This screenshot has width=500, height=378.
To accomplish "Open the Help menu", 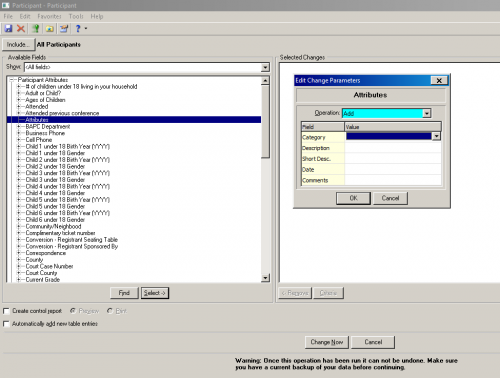I will pos(97,16).
